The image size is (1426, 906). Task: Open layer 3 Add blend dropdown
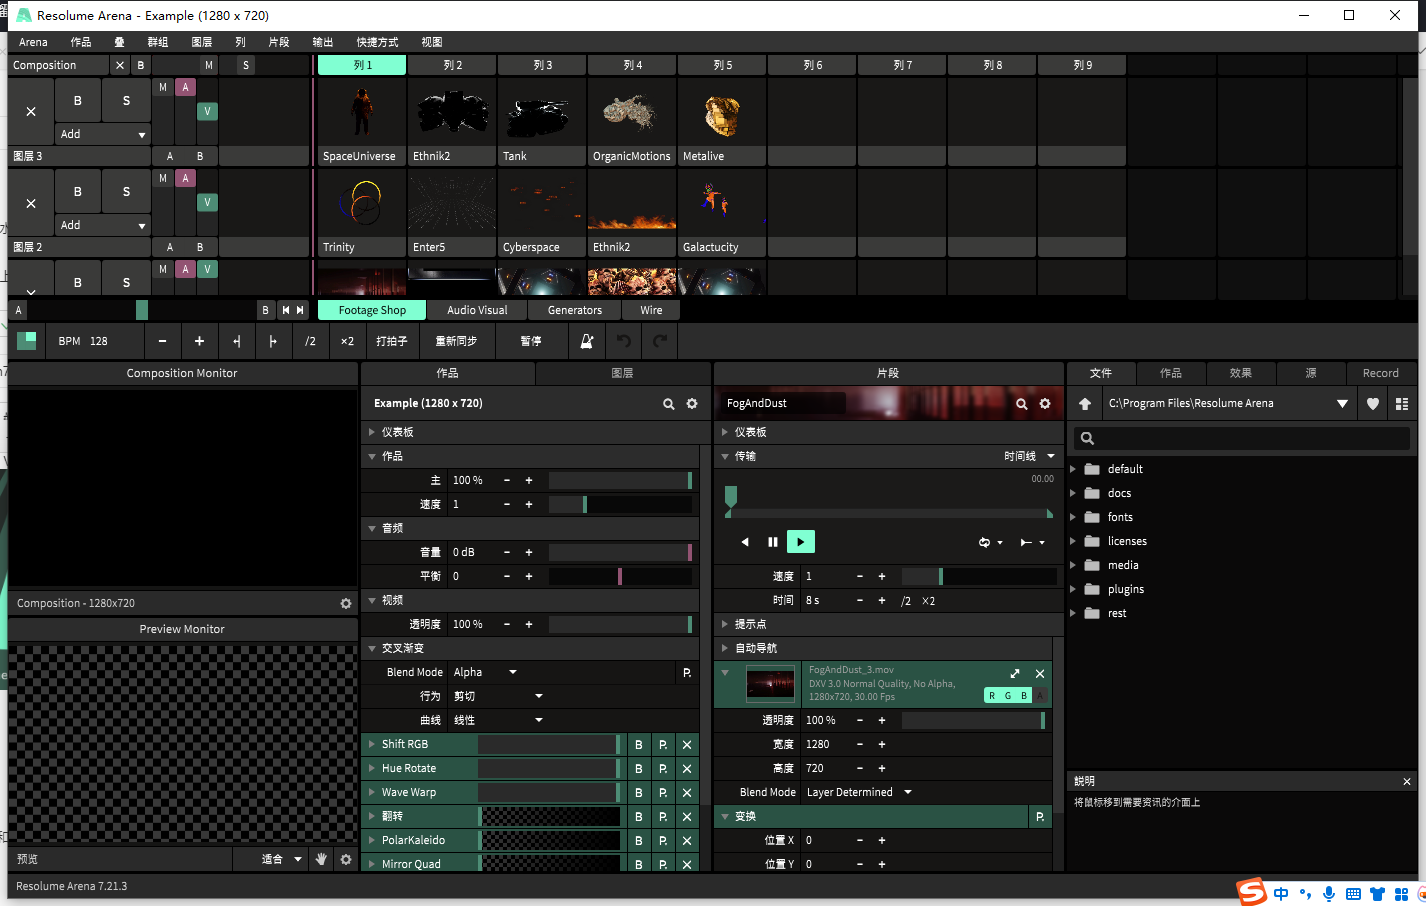(x=102, y=135)
